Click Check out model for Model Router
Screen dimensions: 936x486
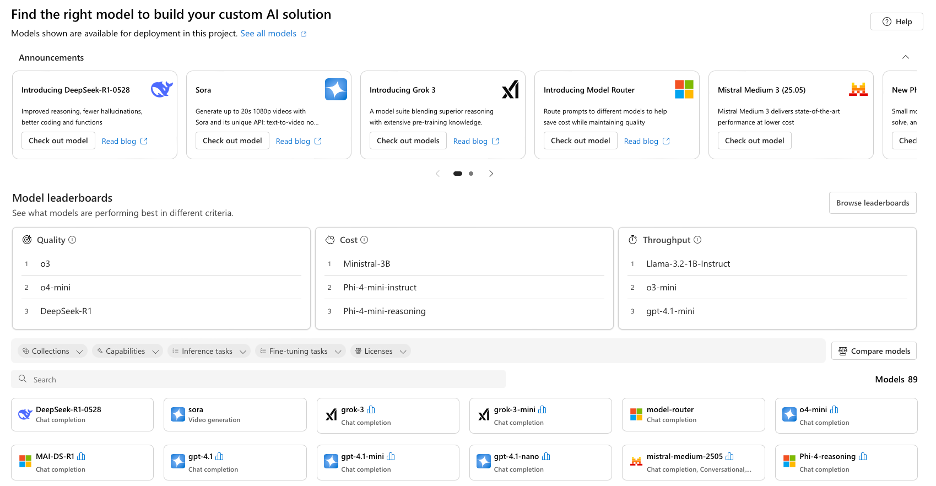coord(580,140)
